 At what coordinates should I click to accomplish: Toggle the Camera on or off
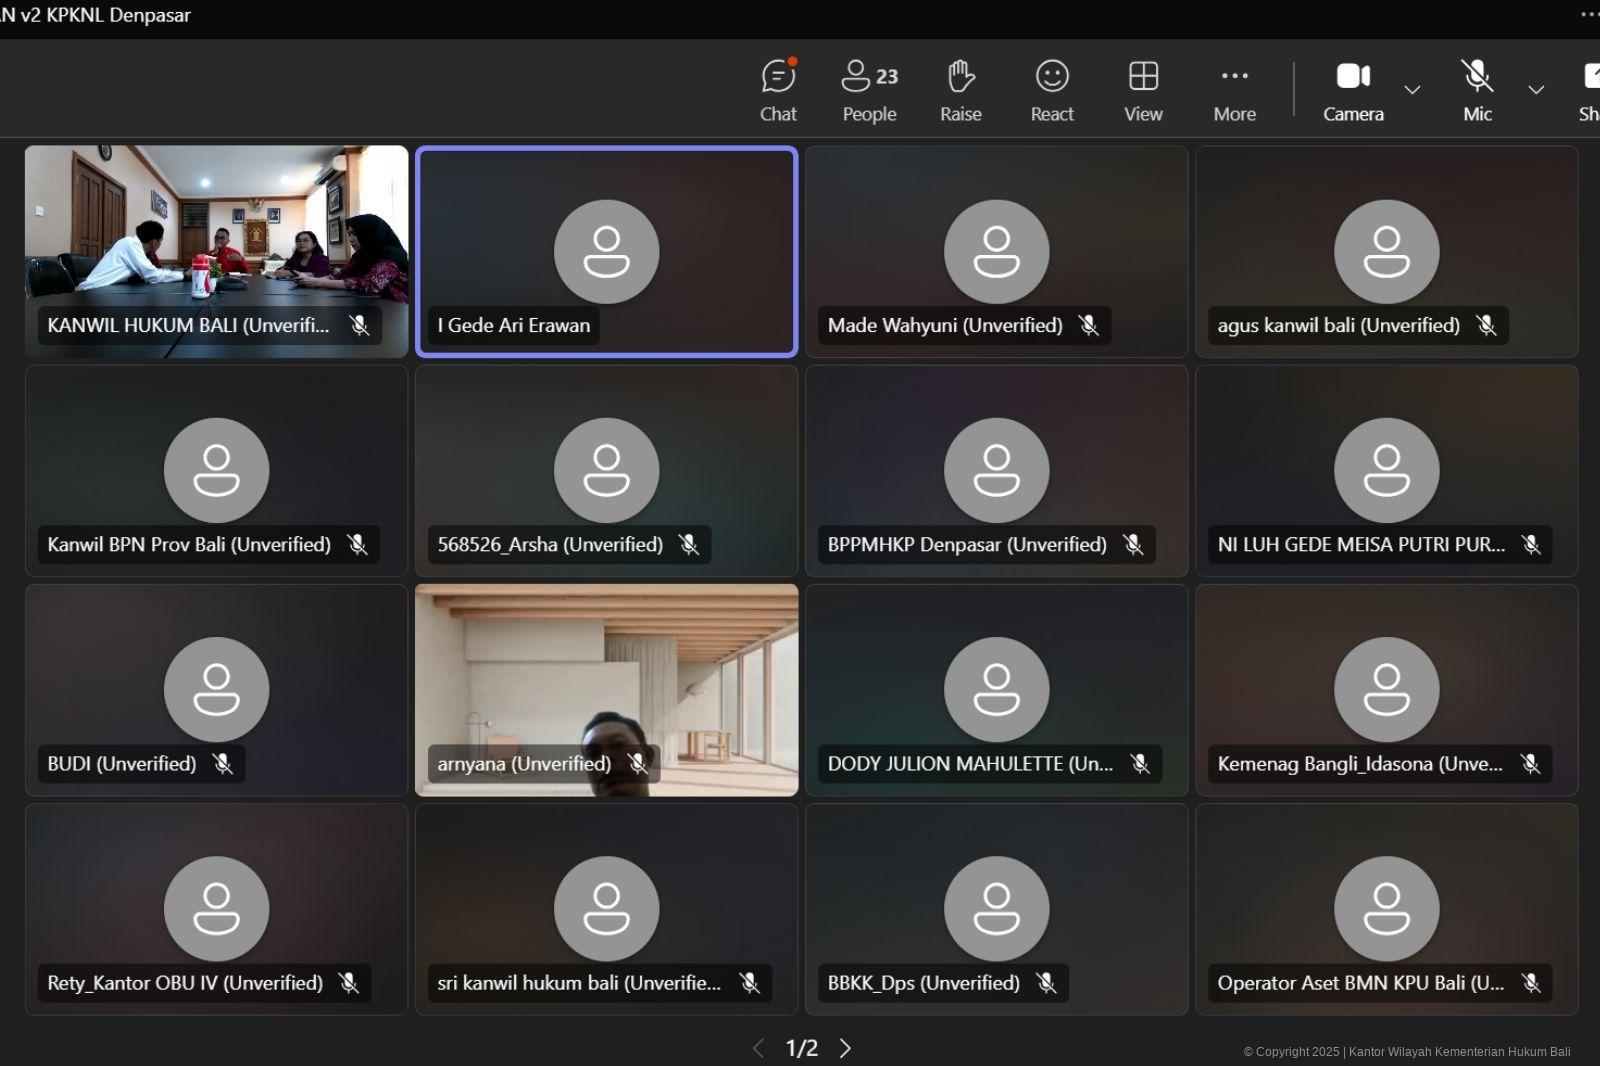(1353, 90)
